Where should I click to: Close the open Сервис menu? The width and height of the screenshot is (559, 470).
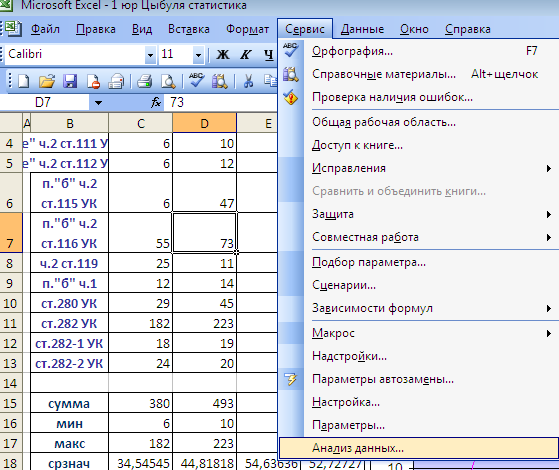305,29
